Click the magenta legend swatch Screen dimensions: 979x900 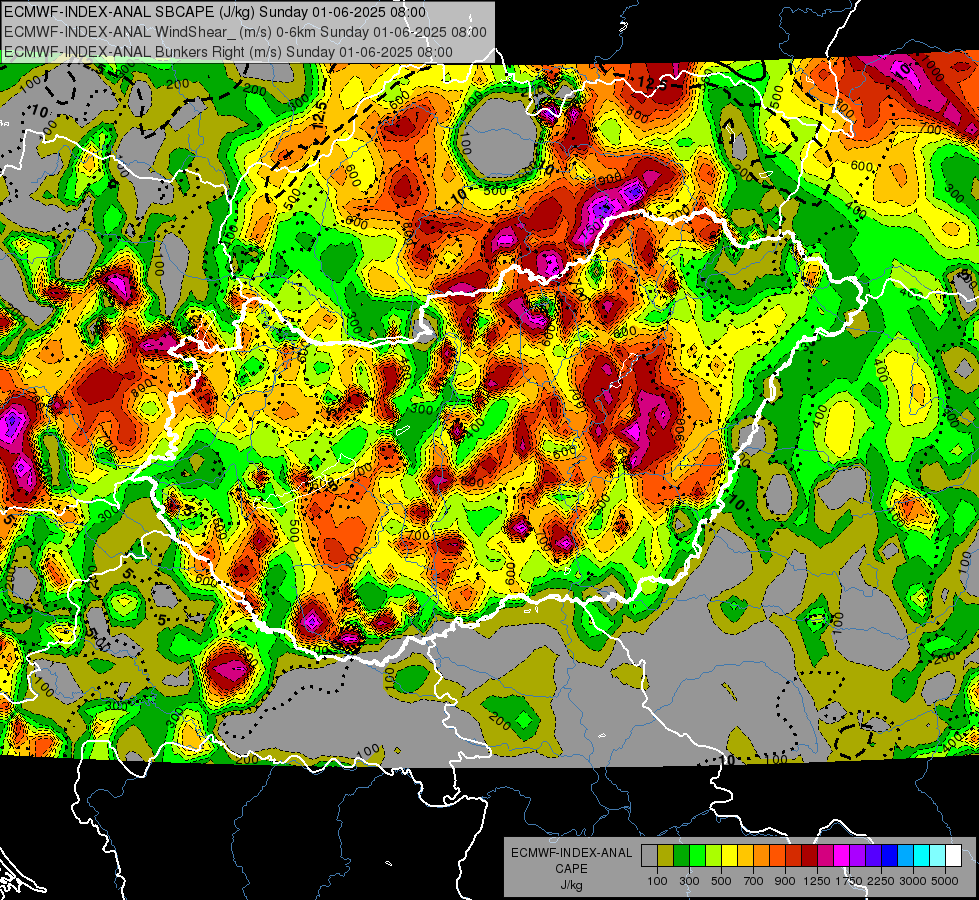[x=842, y=855]
